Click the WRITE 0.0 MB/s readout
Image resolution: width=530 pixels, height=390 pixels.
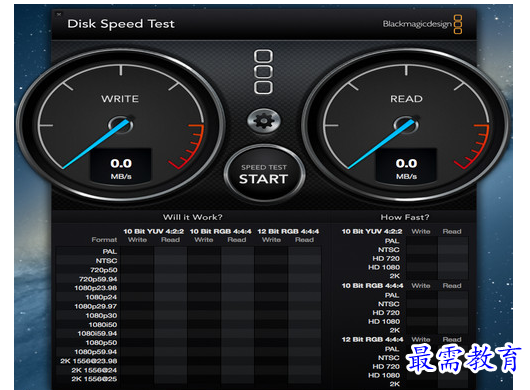pos(121,168)
